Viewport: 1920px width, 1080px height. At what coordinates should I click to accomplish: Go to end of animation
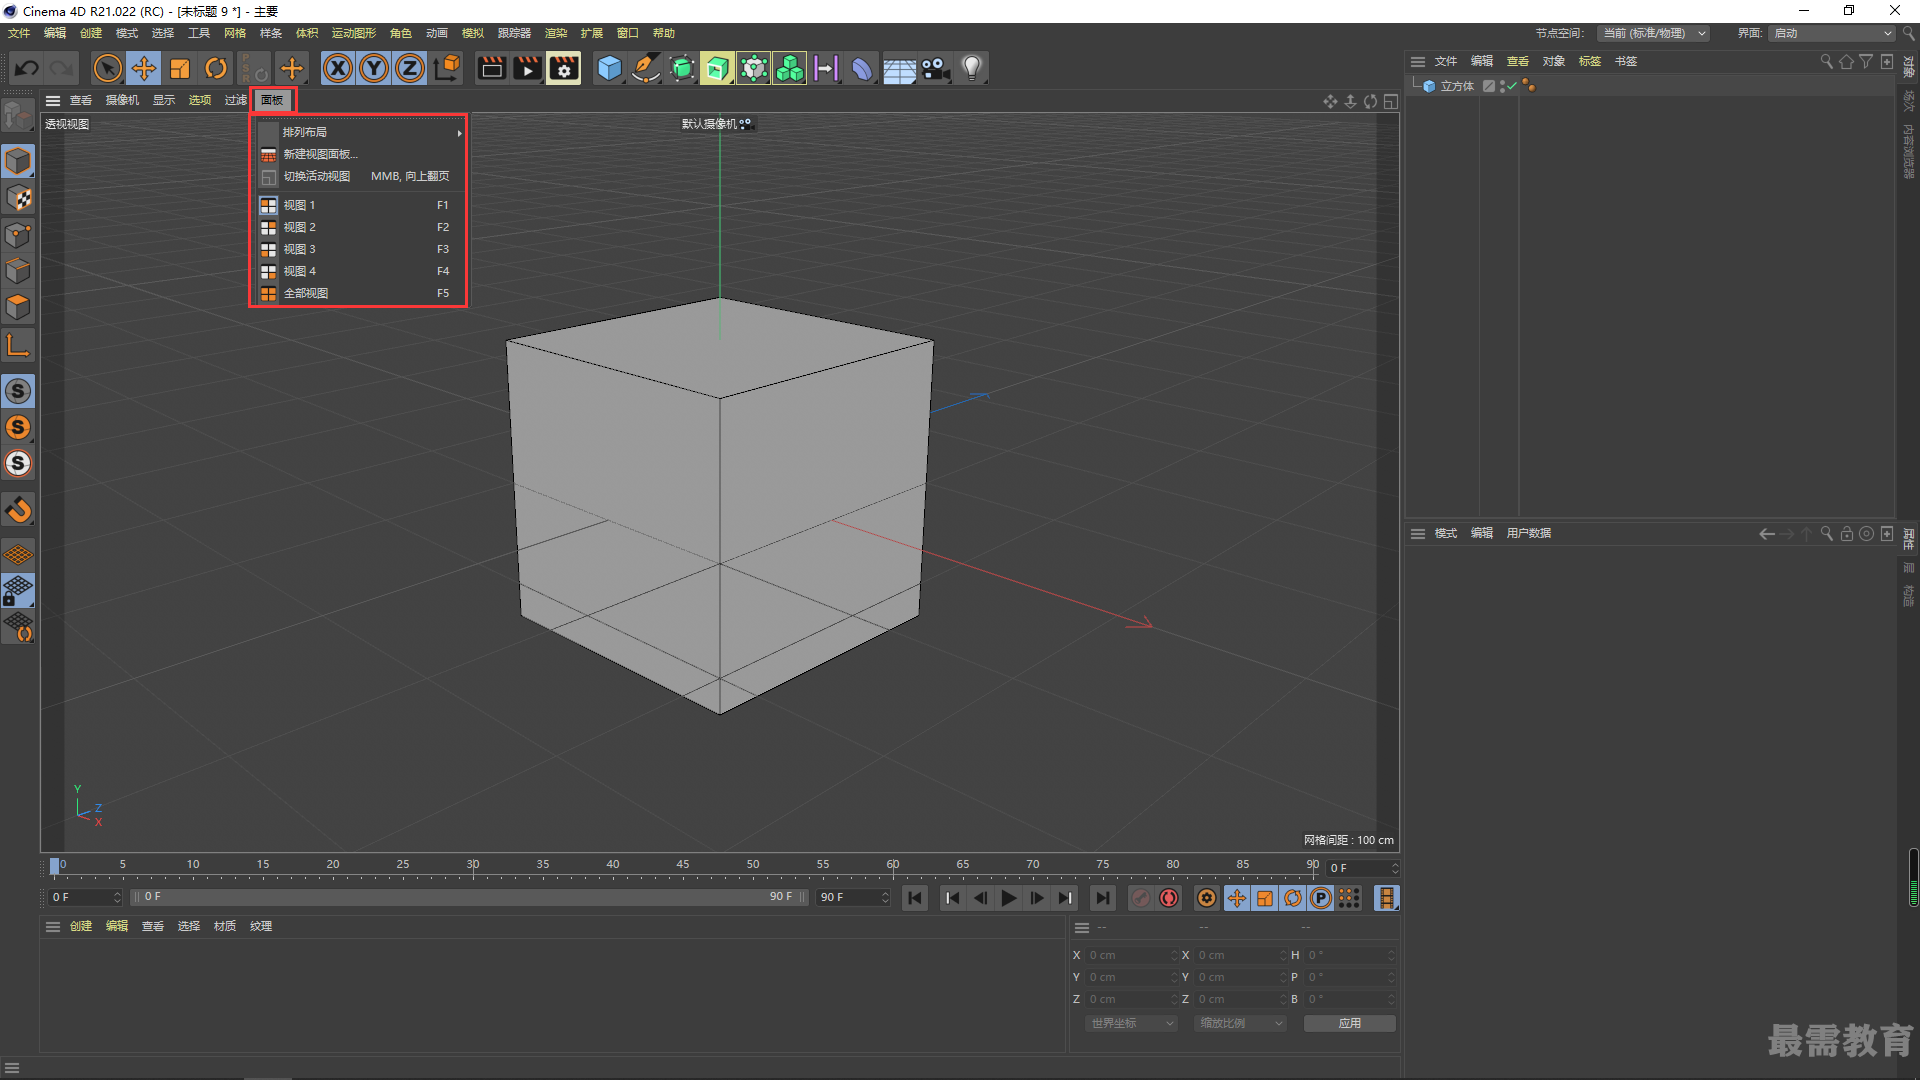click(1102, 898)
